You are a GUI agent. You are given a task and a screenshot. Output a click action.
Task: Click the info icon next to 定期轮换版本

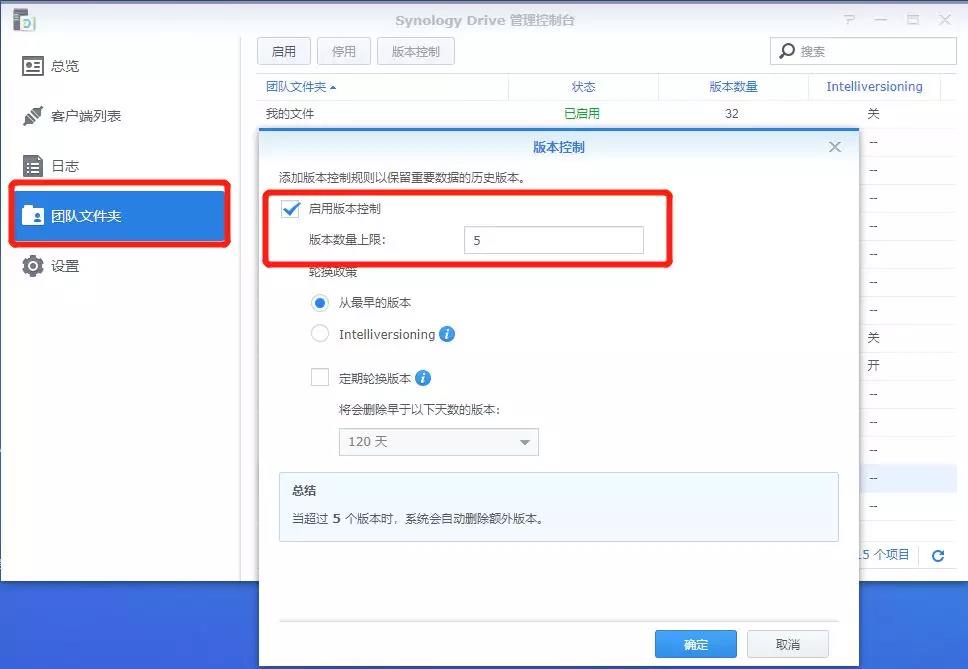click(423, 378)
